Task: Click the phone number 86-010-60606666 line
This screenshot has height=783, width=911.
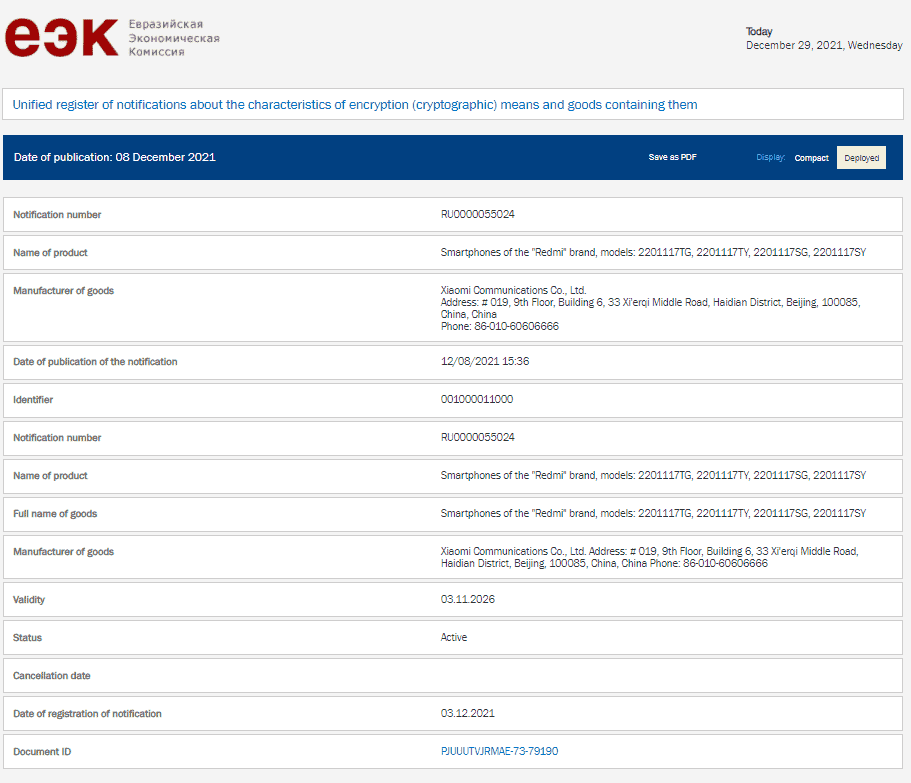Action: 500,326
